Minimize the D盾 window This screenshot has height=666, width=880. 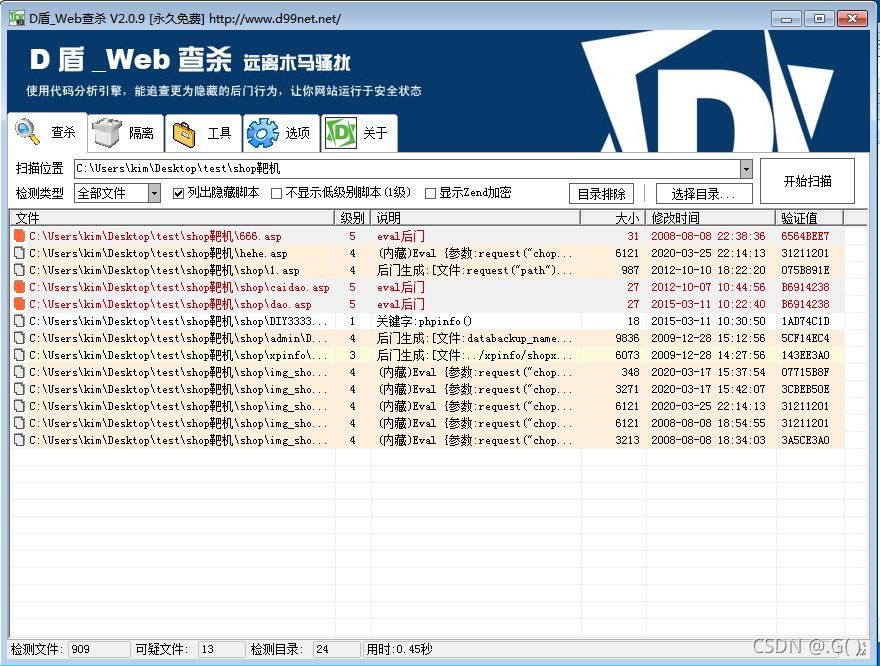[x=786, y=19]
